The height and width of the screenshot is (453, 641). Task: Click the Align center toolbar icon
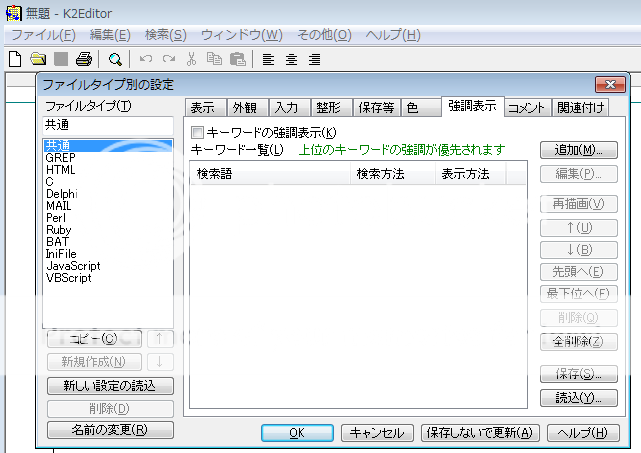291,60
